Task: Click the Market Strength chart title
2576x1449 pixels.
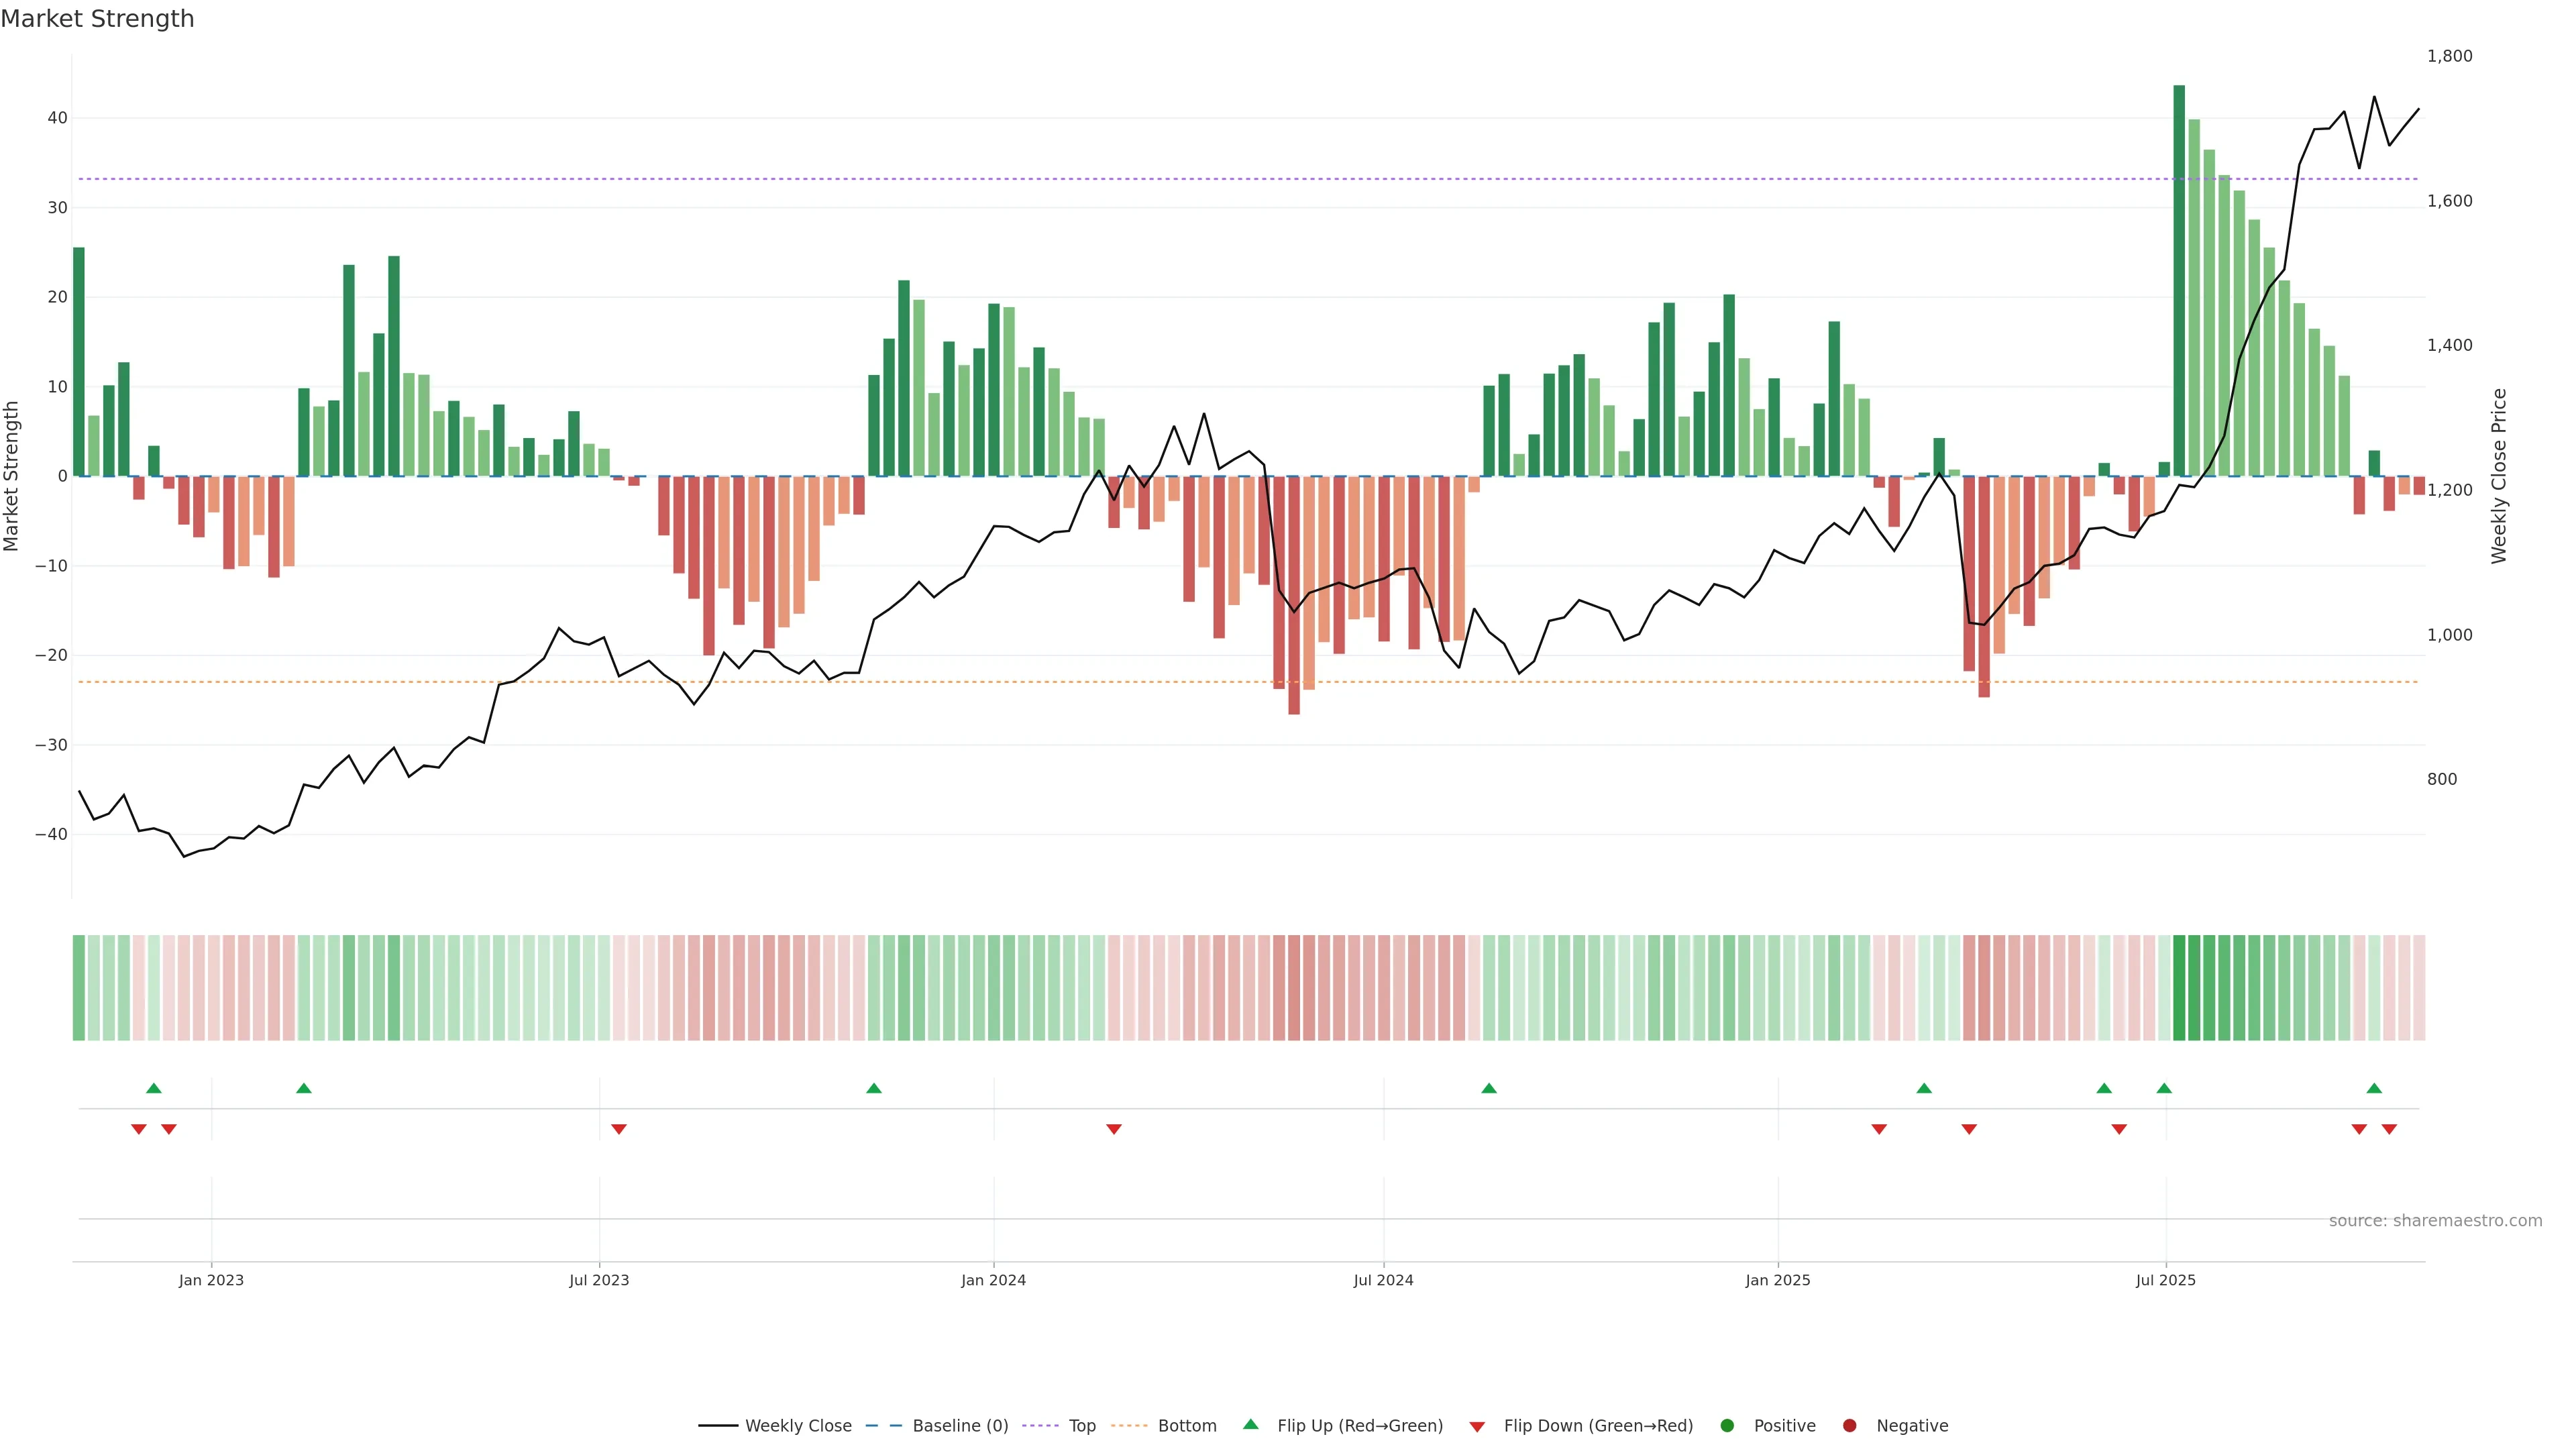Action: pyautogui.click(x=98, y=19)
